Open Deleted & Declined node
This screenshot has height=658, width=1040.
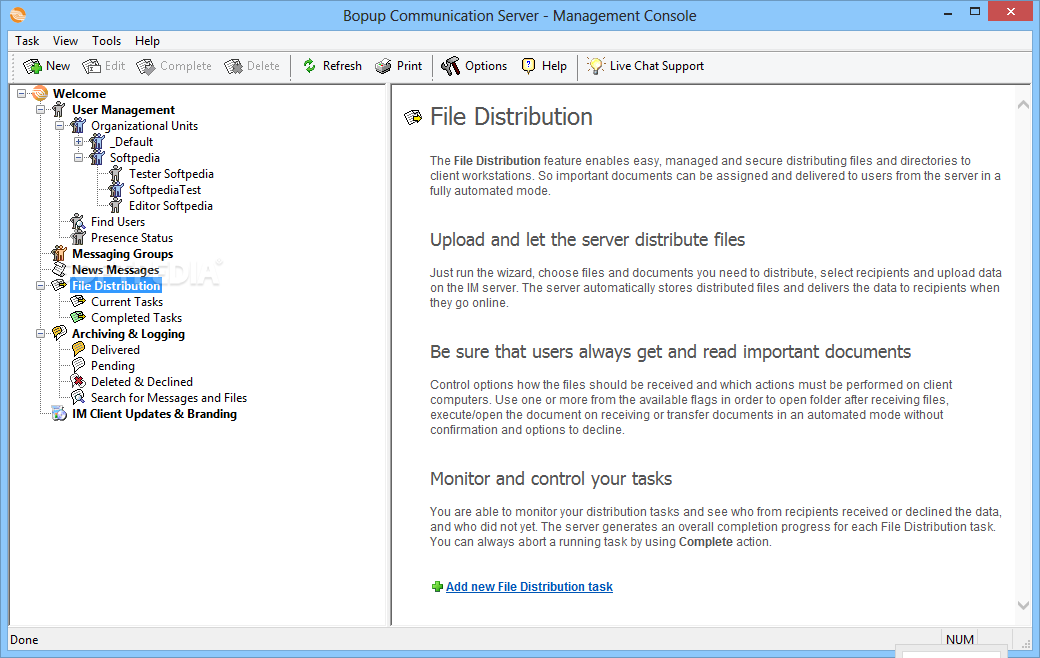click(x=142, y=382)
